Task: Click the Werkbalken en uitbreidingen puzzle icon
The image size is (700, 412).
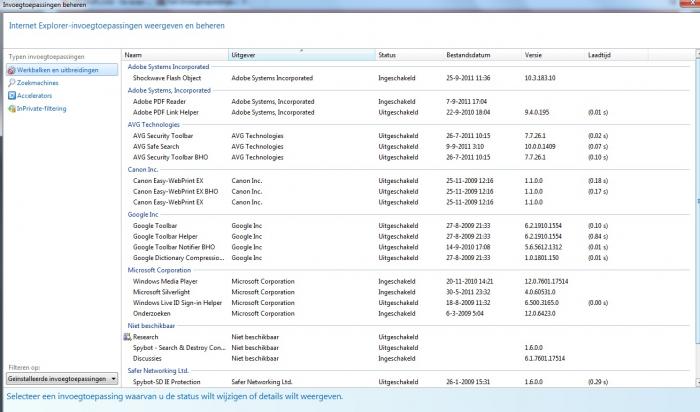Action: coord(12,70)
